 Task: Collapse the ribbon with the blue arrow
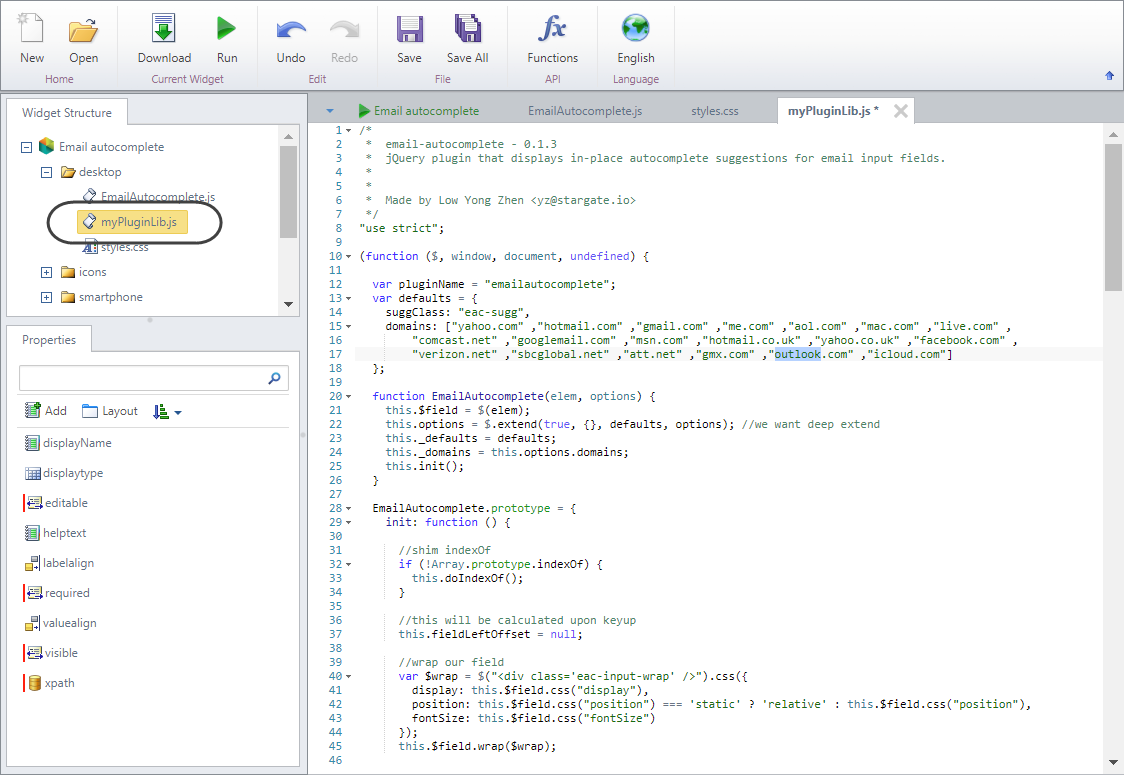click(x=1109, y=75)
